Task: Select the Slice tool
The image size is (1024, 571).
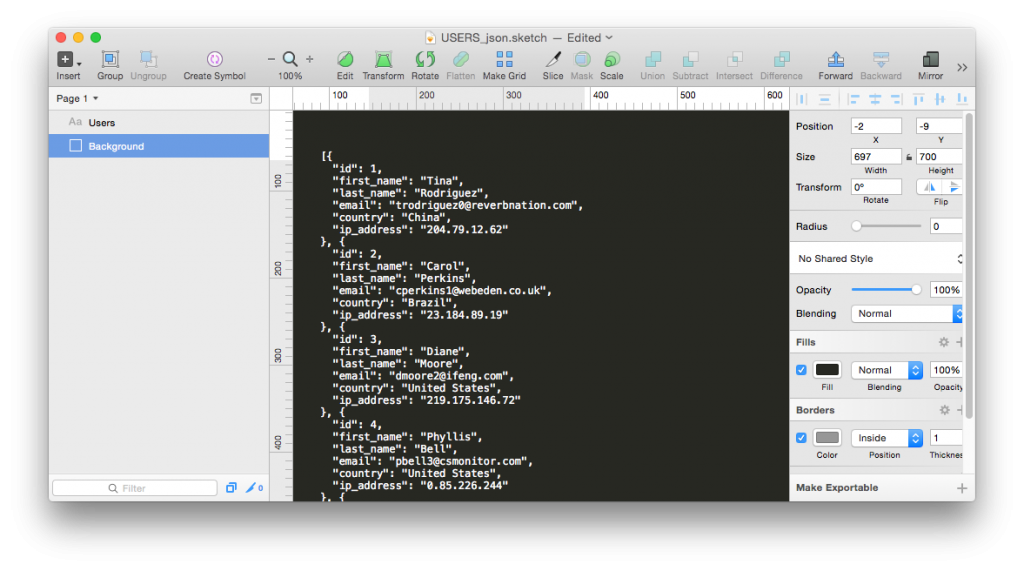Action: pos(552,59)
